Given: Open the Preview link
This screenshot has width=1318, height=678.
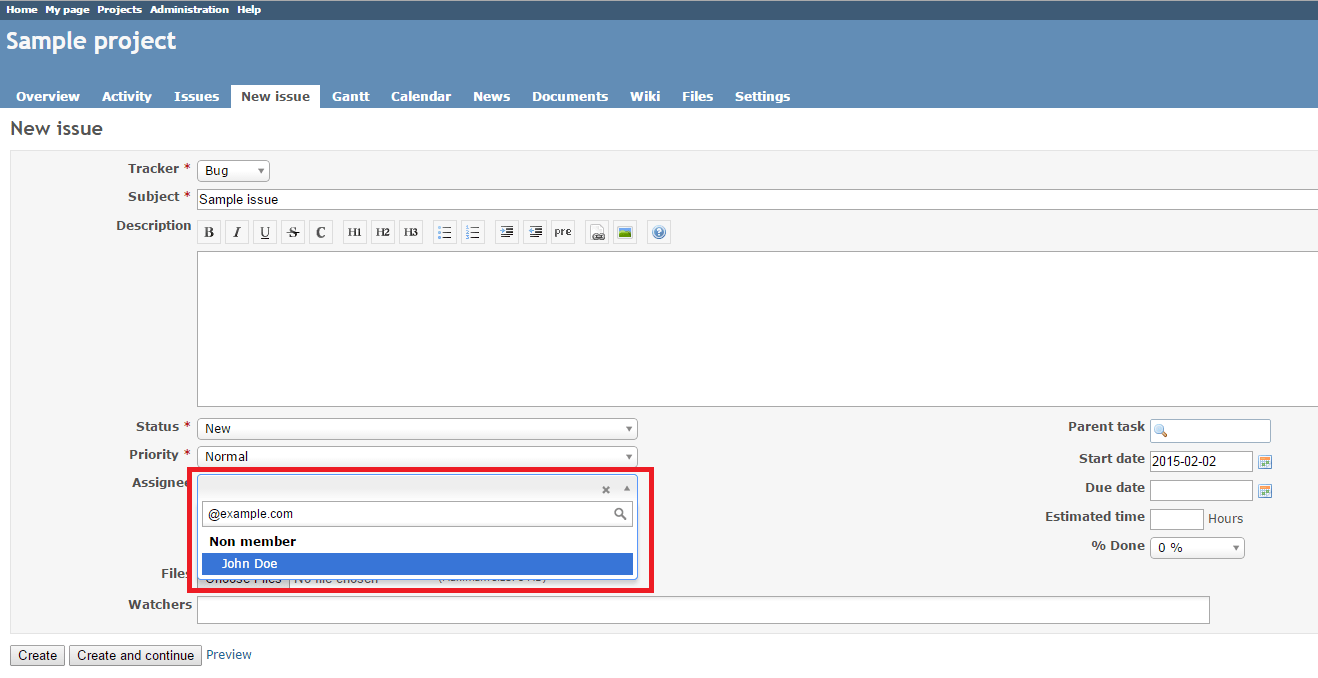Looking at the screenshot, I should 229,654.
